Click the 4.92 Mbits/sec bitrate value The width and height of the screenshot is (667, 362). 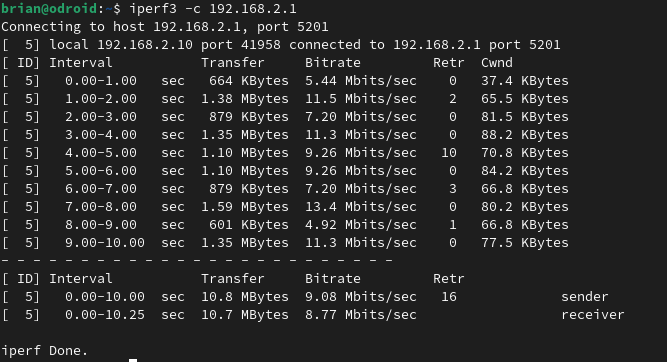coord(361,225)
